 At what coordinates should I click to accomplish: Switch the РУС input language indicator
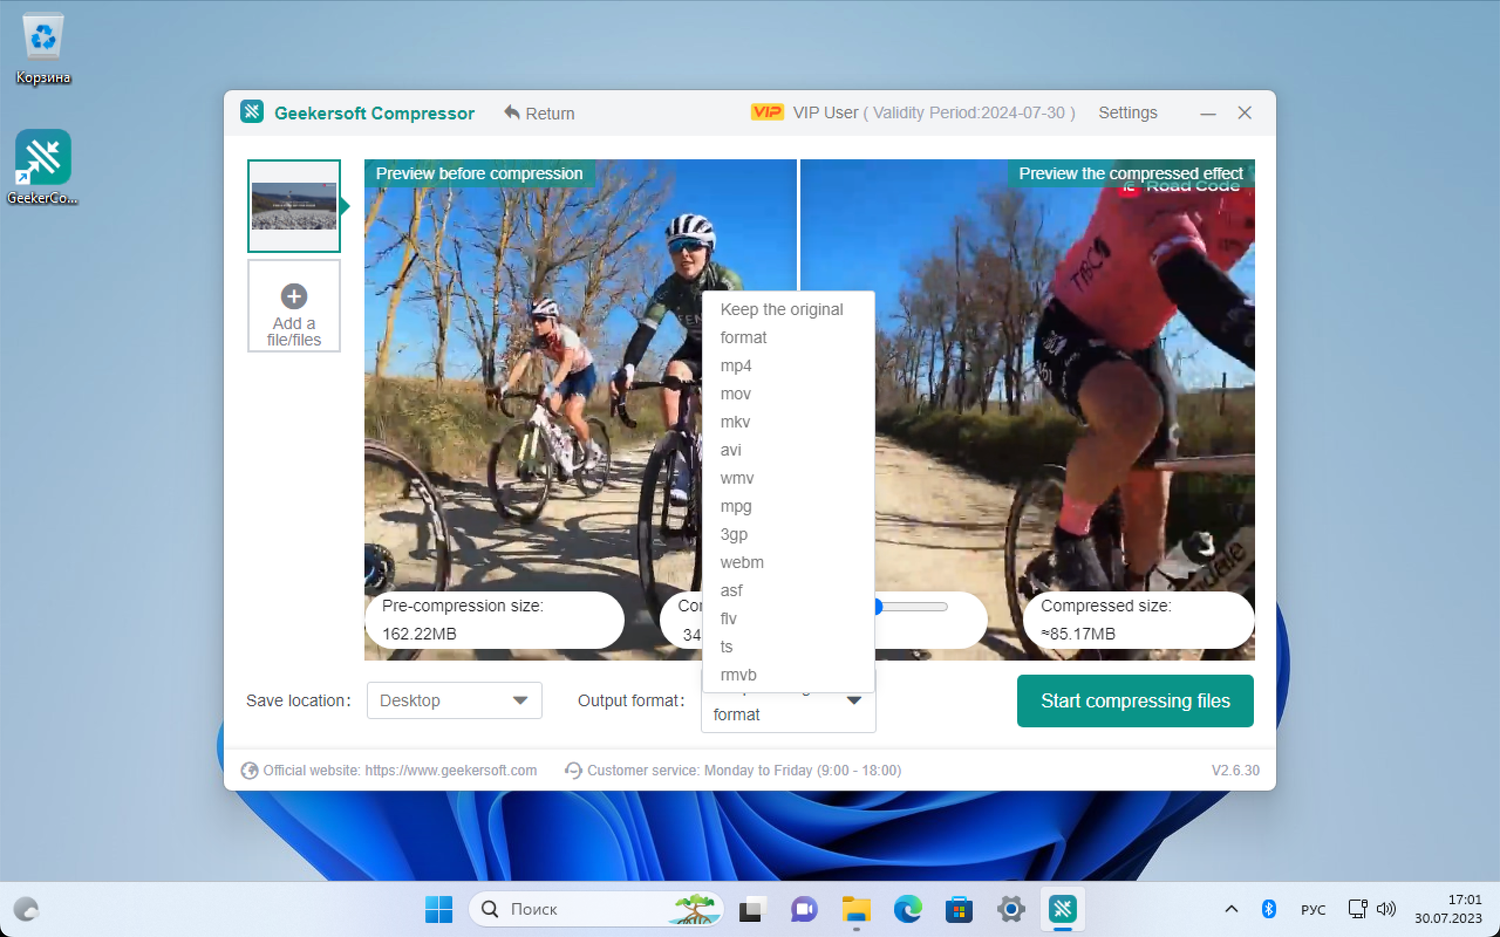coord(1313,909)
